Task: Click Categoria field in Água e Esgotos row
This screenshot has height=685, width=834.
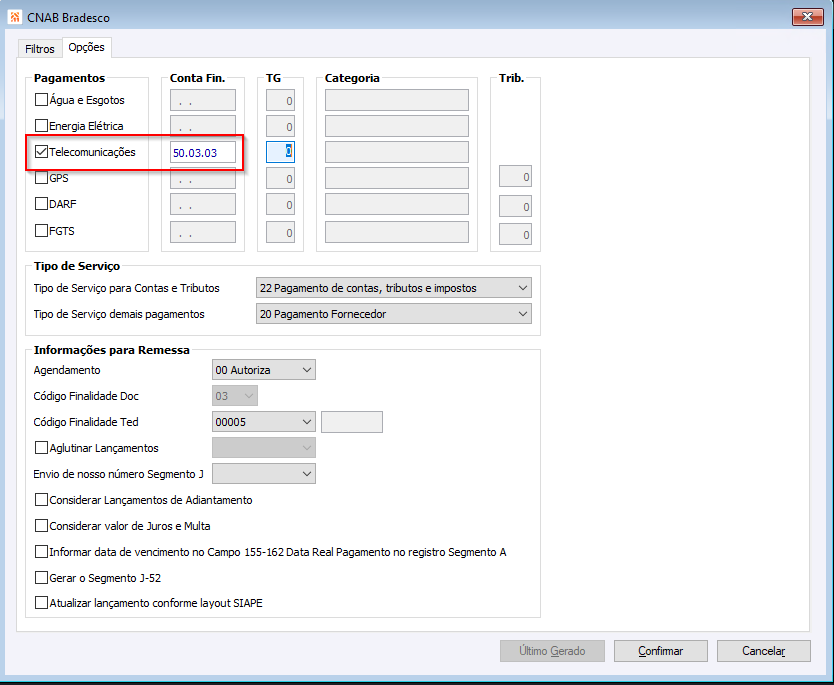Action: point(397,100)
